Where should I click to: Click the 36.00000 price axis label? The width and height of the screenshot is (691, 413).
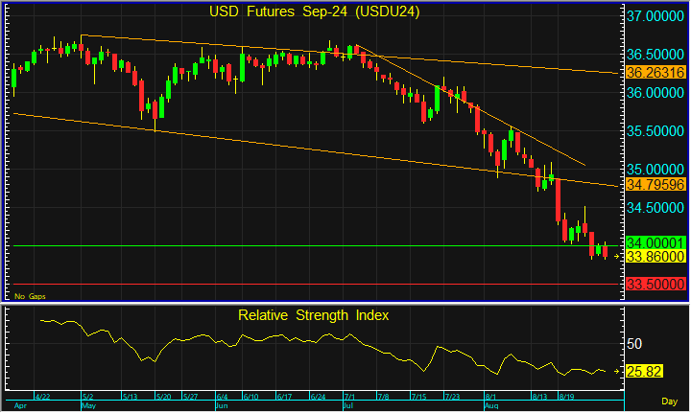pos(656,93)
